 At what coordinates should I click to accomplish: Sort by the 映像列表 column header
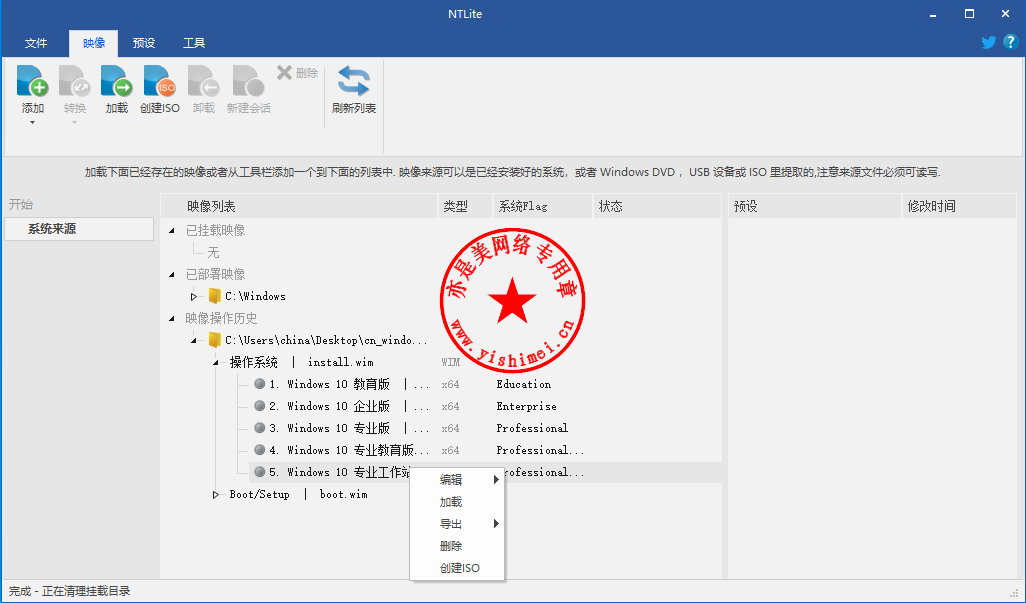point(299,206)
